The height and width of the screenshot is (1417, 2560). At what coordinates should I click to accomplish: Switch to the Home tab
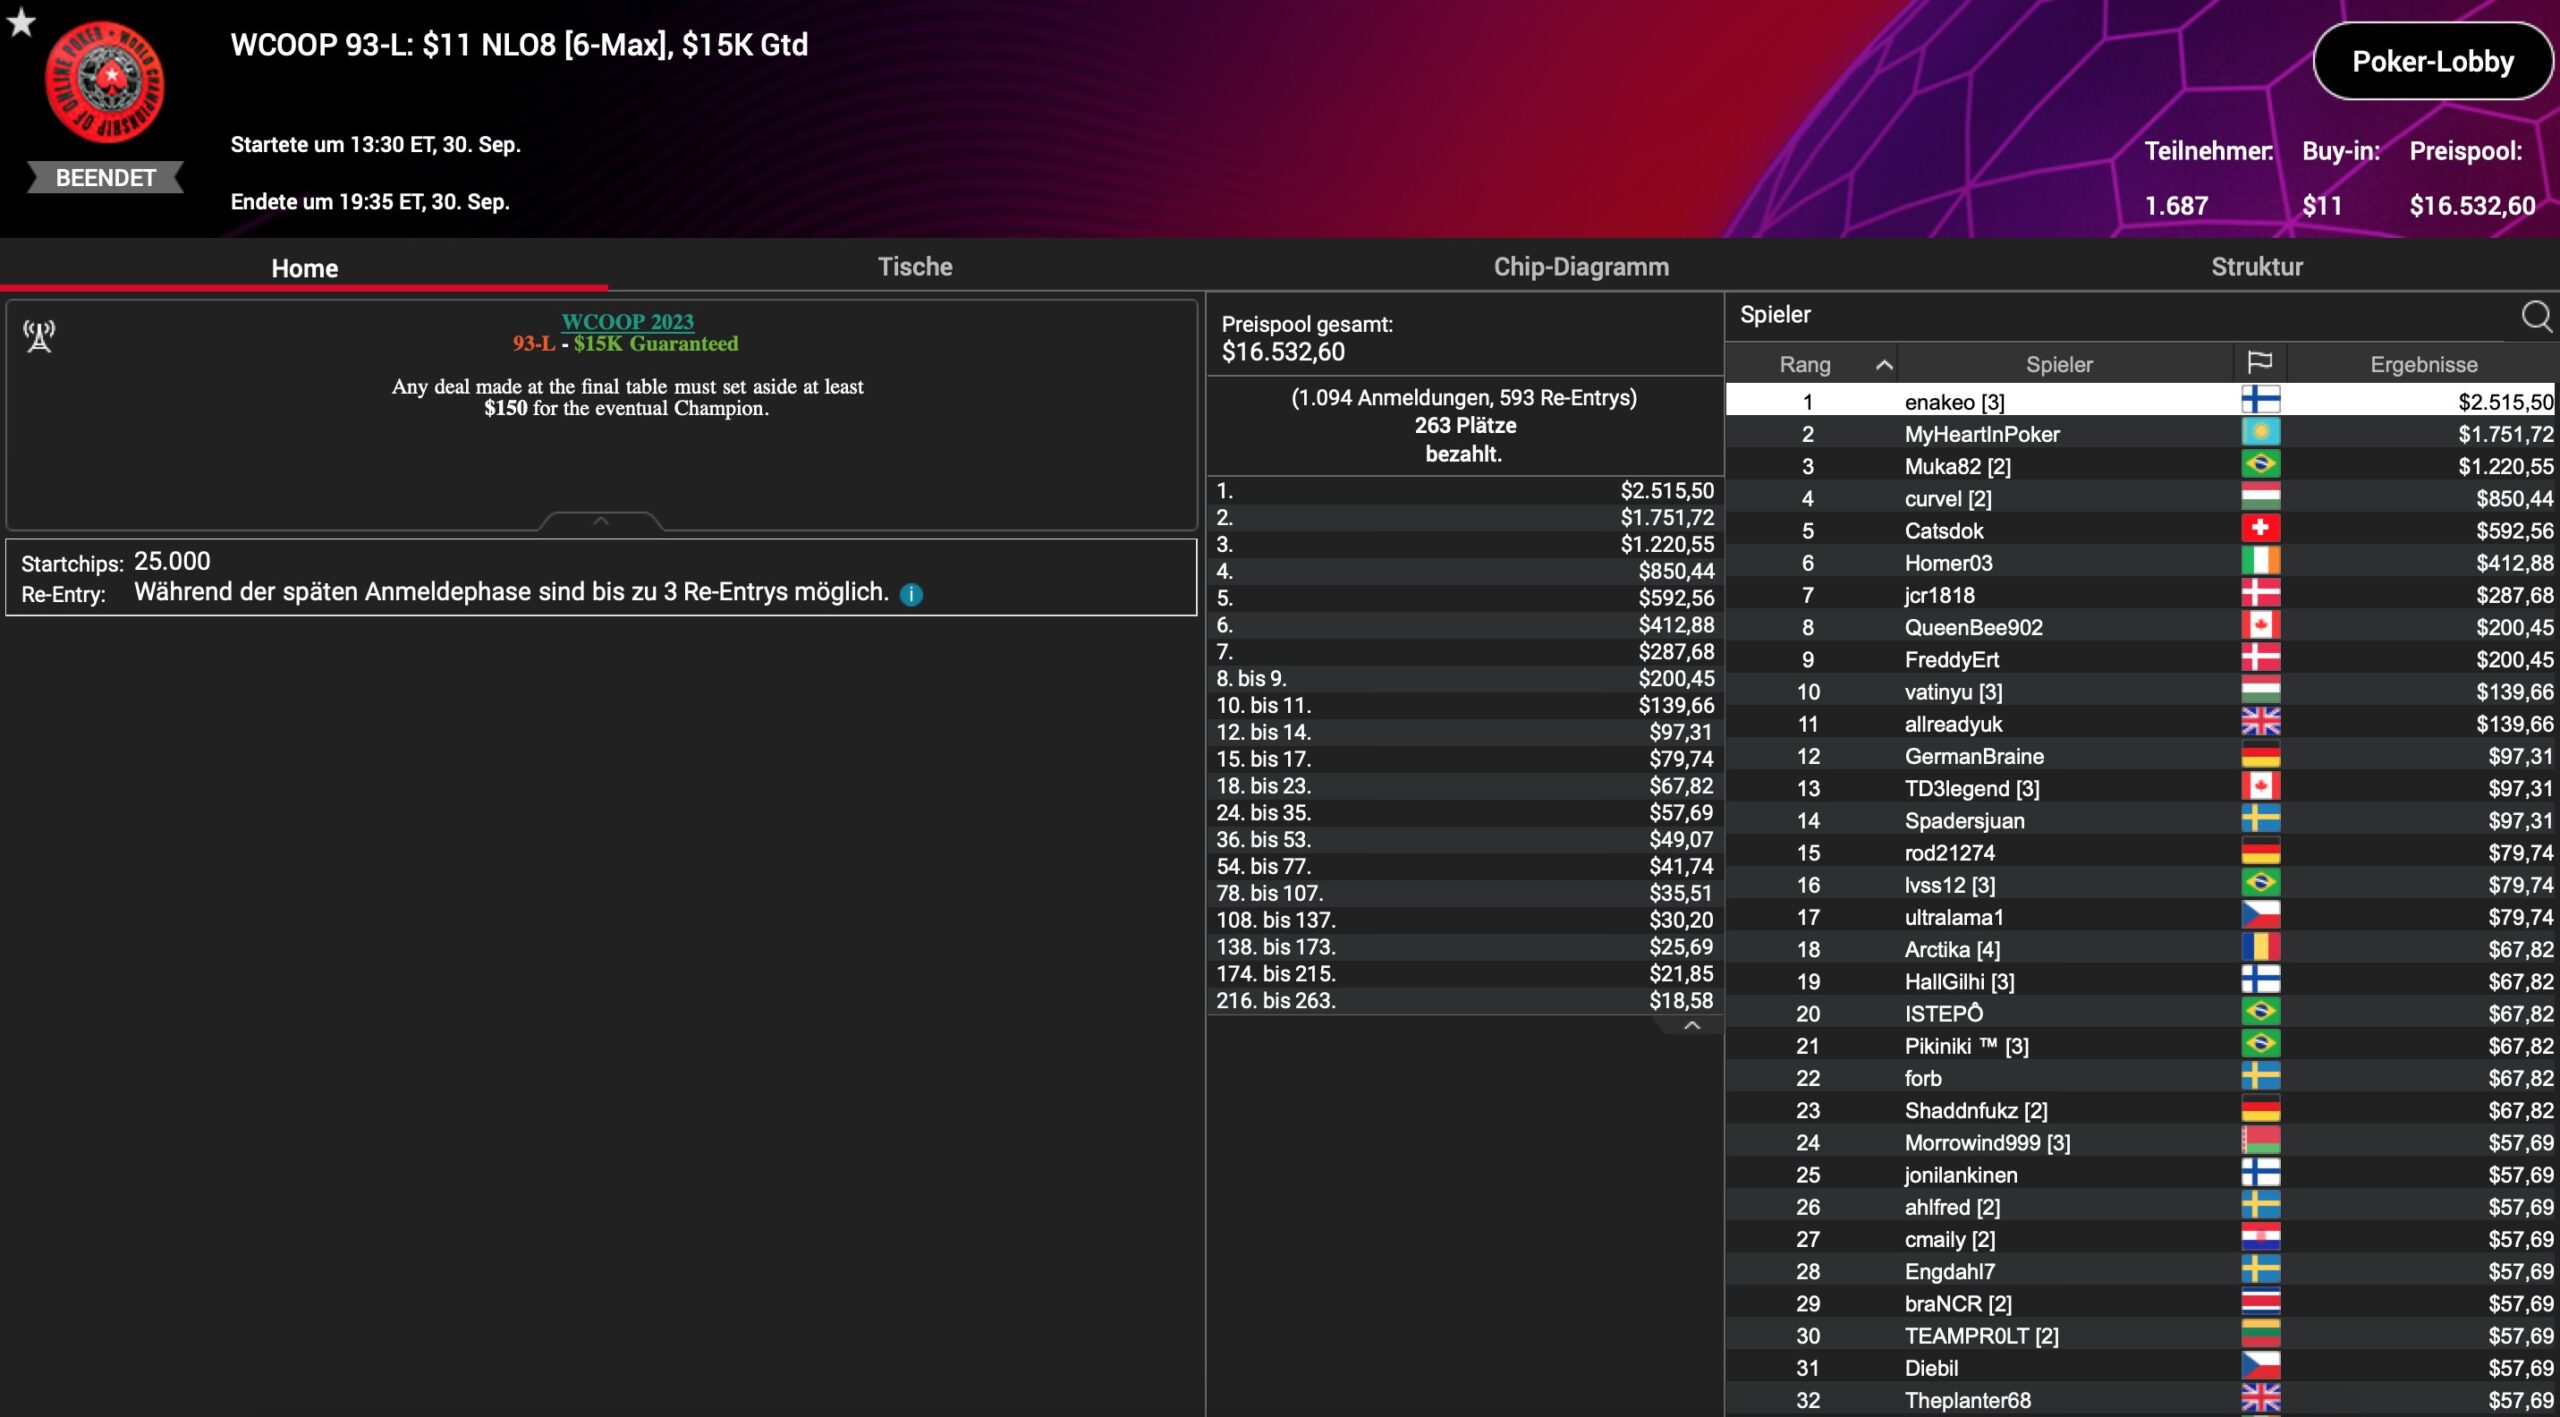[304, 268]
